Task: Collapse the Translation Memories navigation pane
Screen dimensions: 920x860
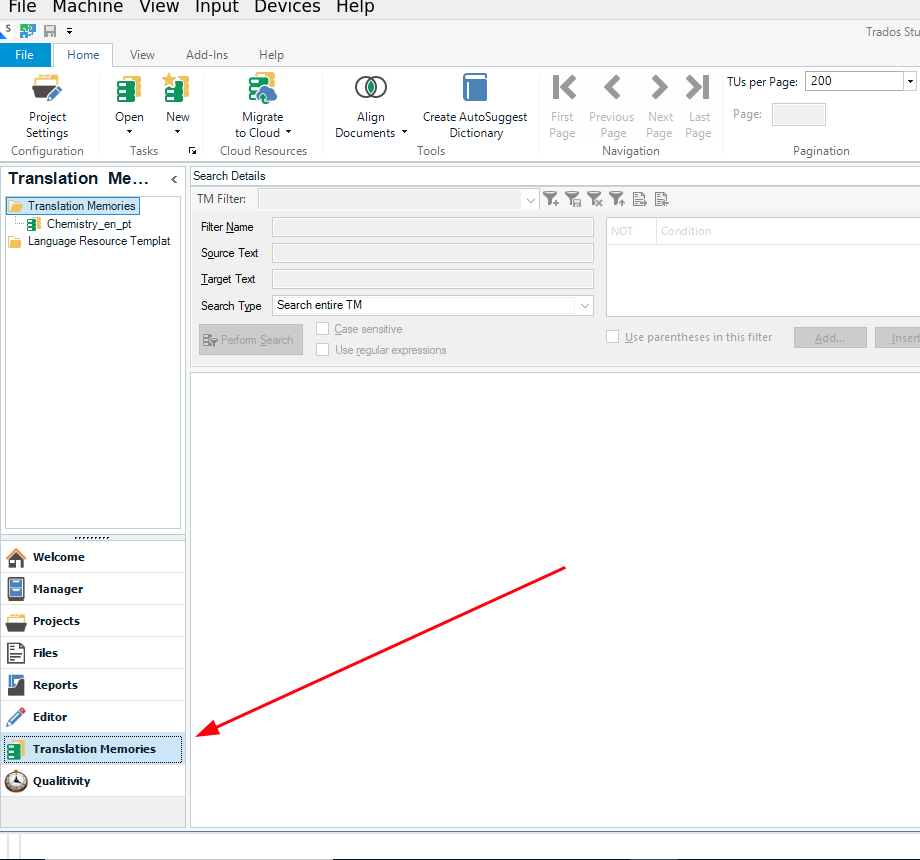Action: point(174,180)
